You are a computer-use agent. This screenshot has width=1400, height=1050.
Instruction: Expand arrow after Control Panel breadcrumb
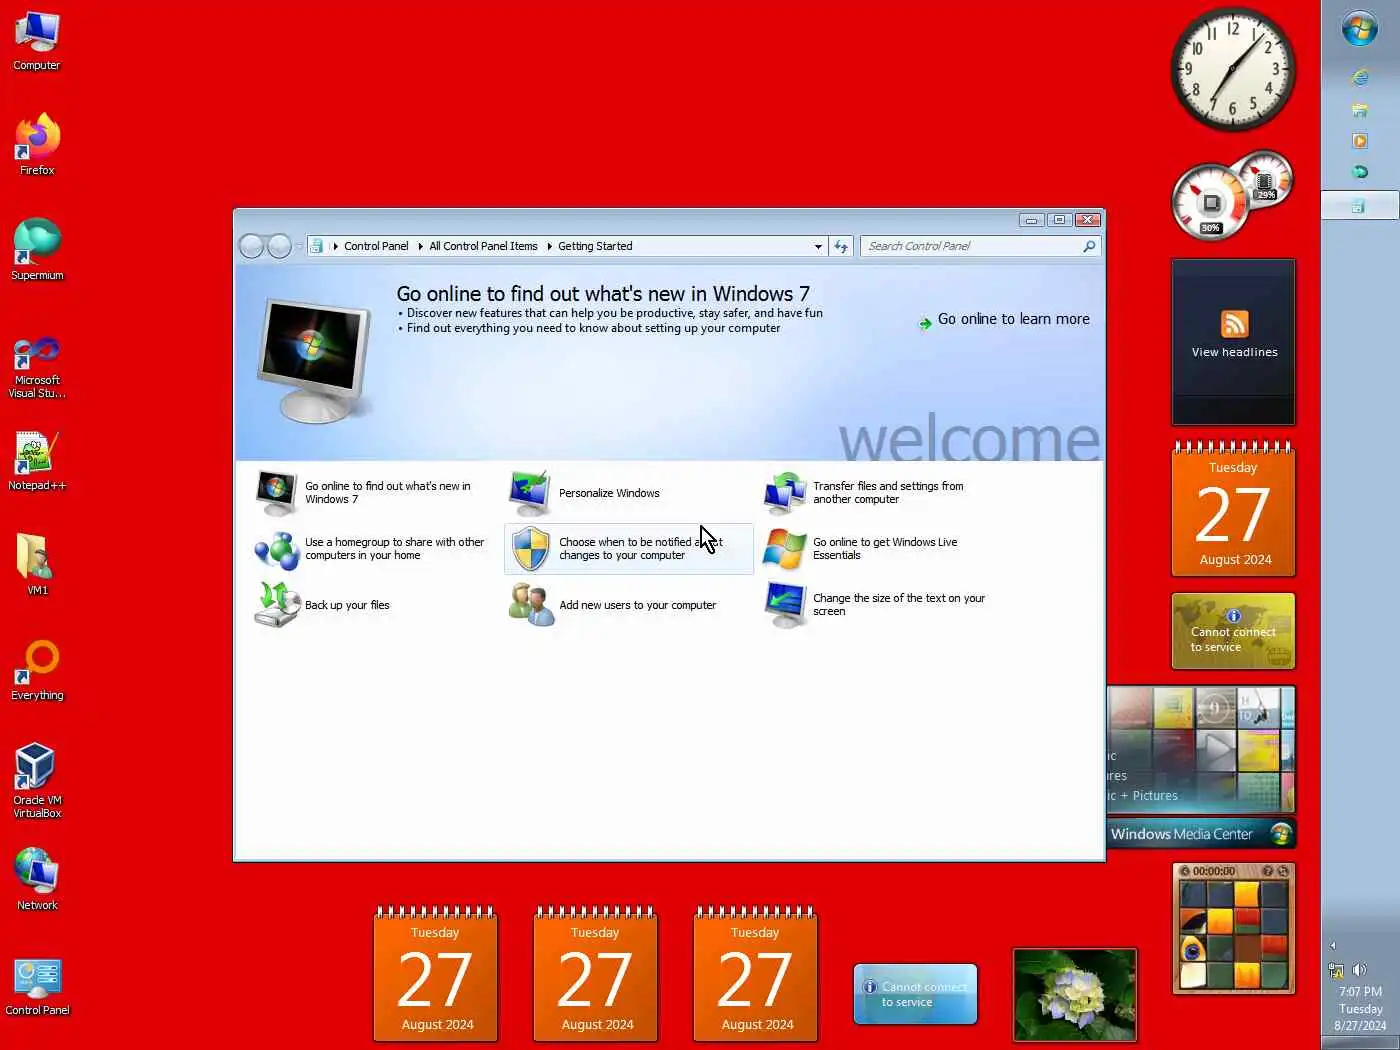coord(420,246)
